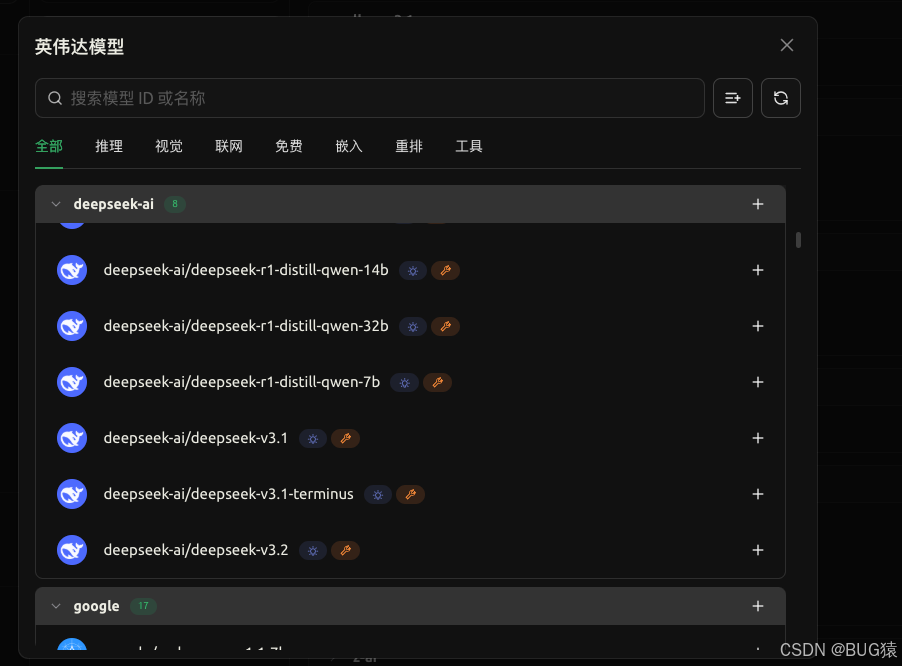902x666 pixels.
Task: Click the deepseek-r1-distill-qwen-32b model logo
Action: [x=72, y=326]
